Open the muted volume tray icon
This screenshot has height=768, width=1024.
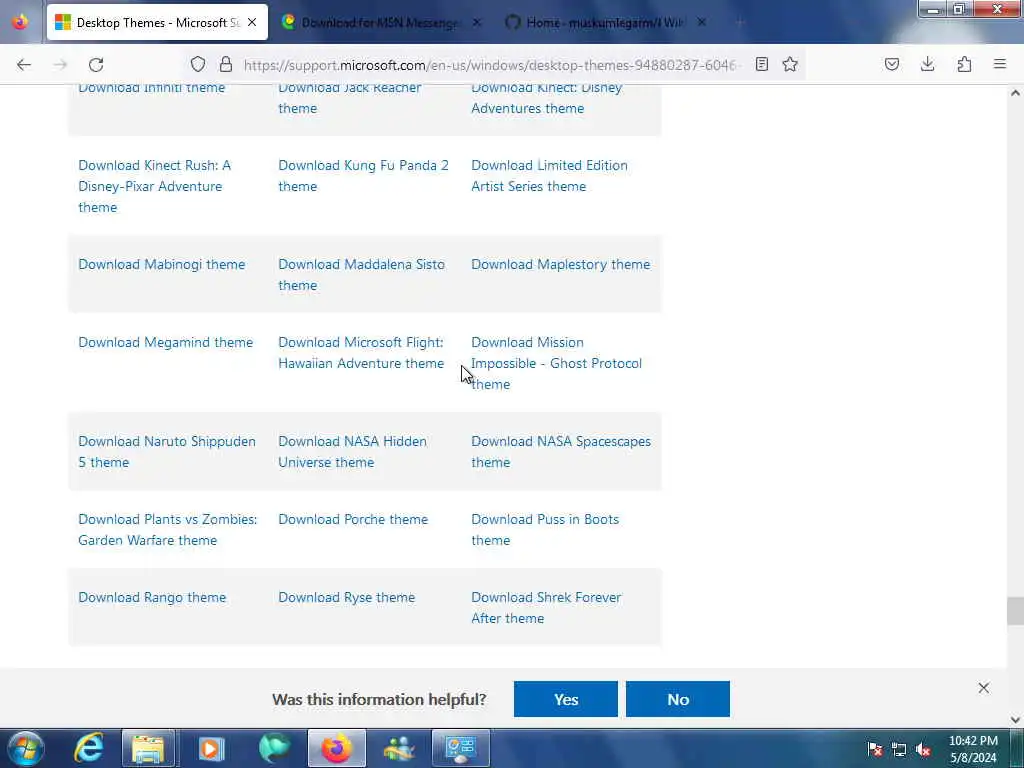tap(923, 750)
